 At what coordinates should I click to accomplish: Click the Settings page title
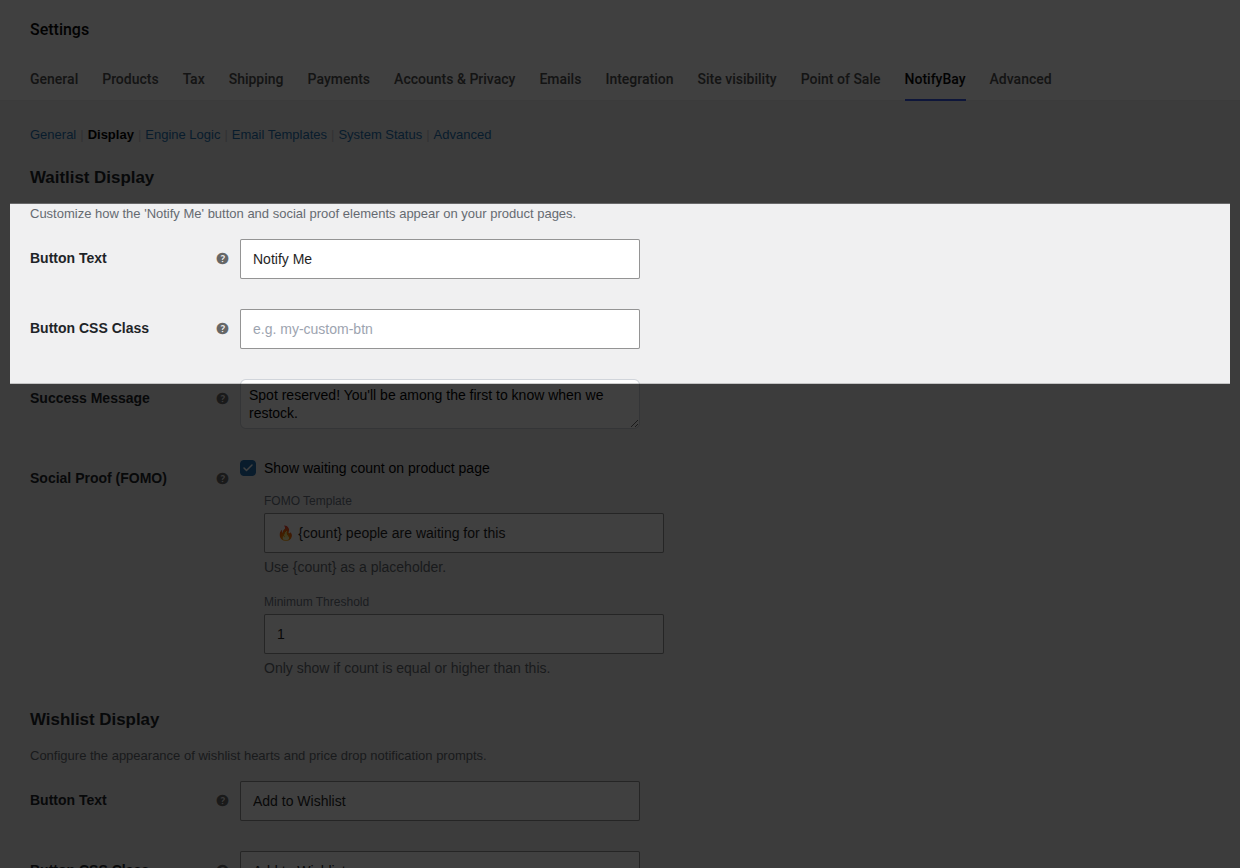[x=60, y=30]
